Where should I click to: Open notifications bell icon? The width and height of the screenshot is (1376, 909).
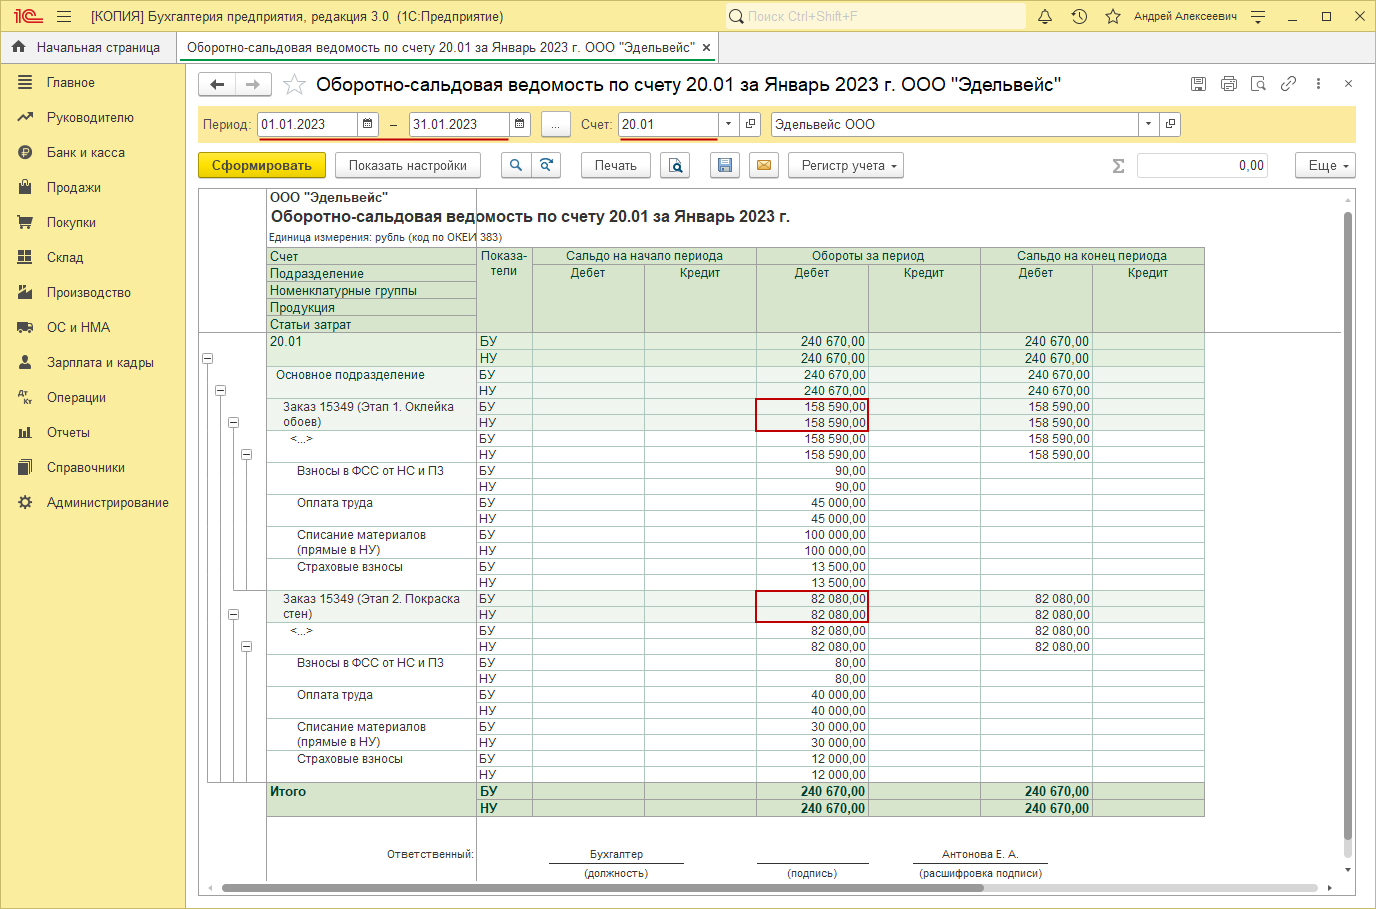click(1045, 17)
